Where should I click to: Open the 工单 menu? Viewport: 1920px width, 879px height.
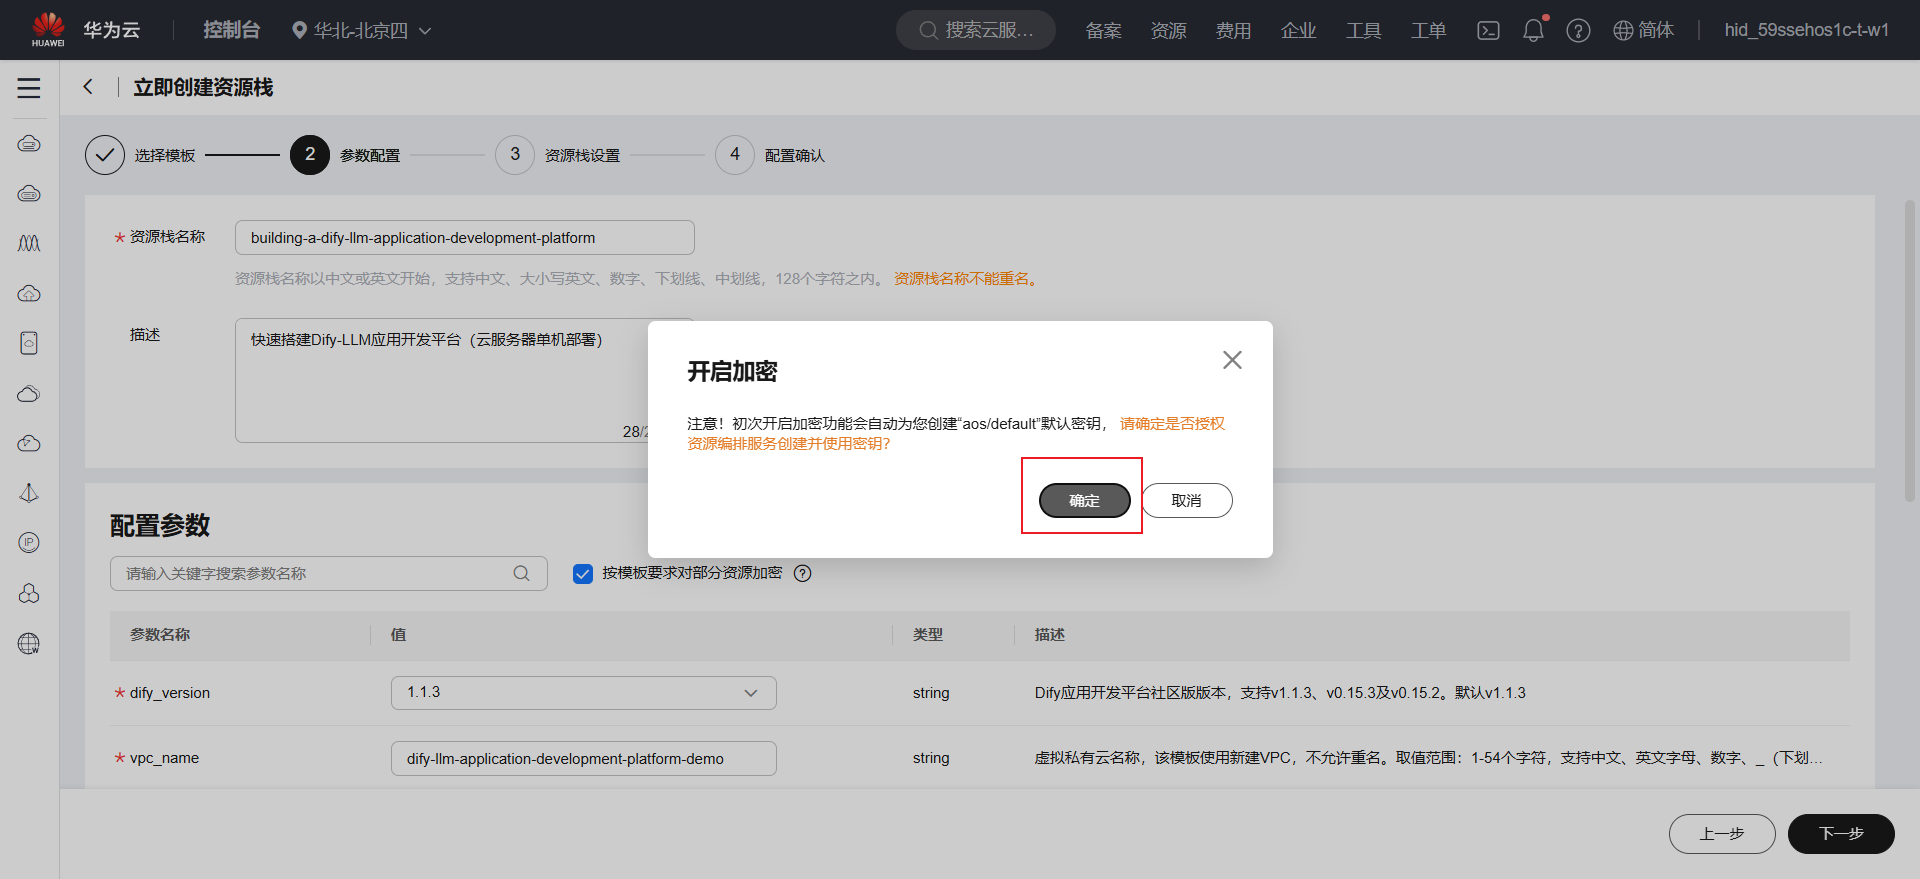[x=1428, y=30]
